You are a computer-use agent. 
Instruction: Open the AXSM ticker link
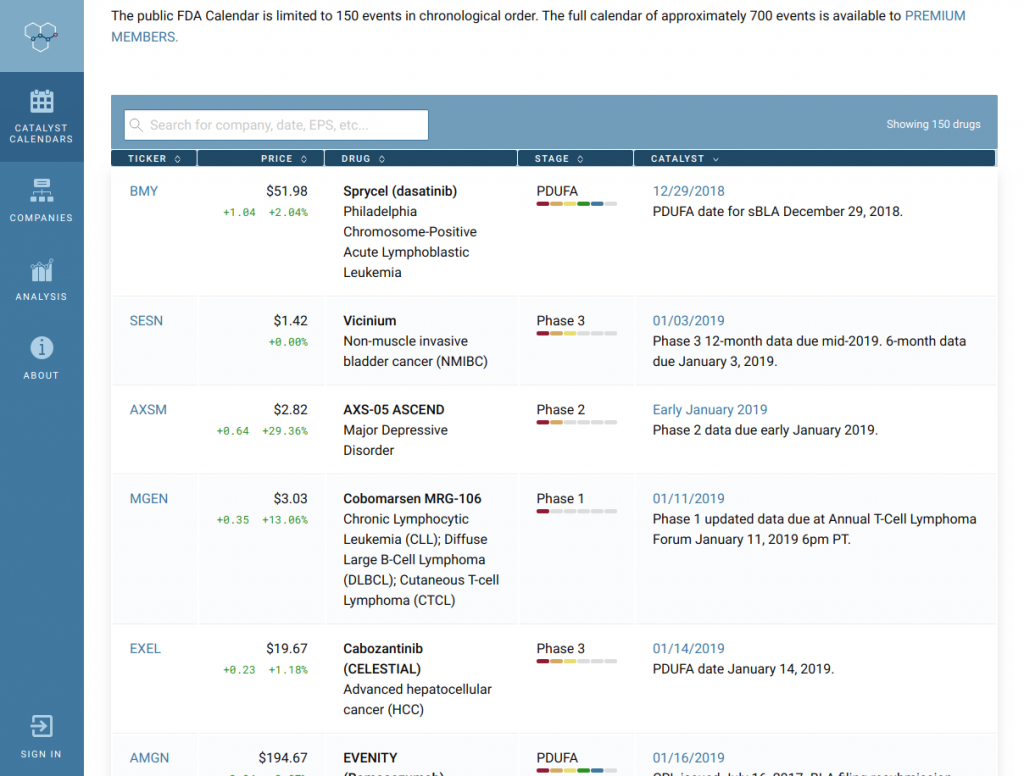click(148, 410)
